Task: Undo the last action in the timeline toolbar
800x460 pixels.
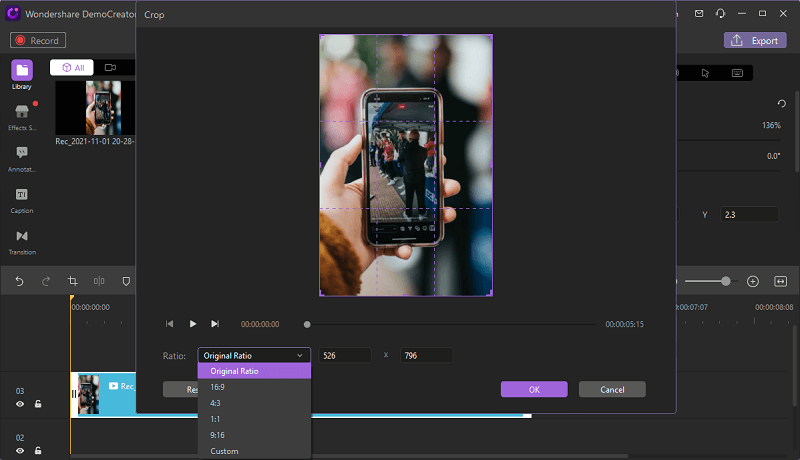Action: pyautogui.click(x=19, y=281)
